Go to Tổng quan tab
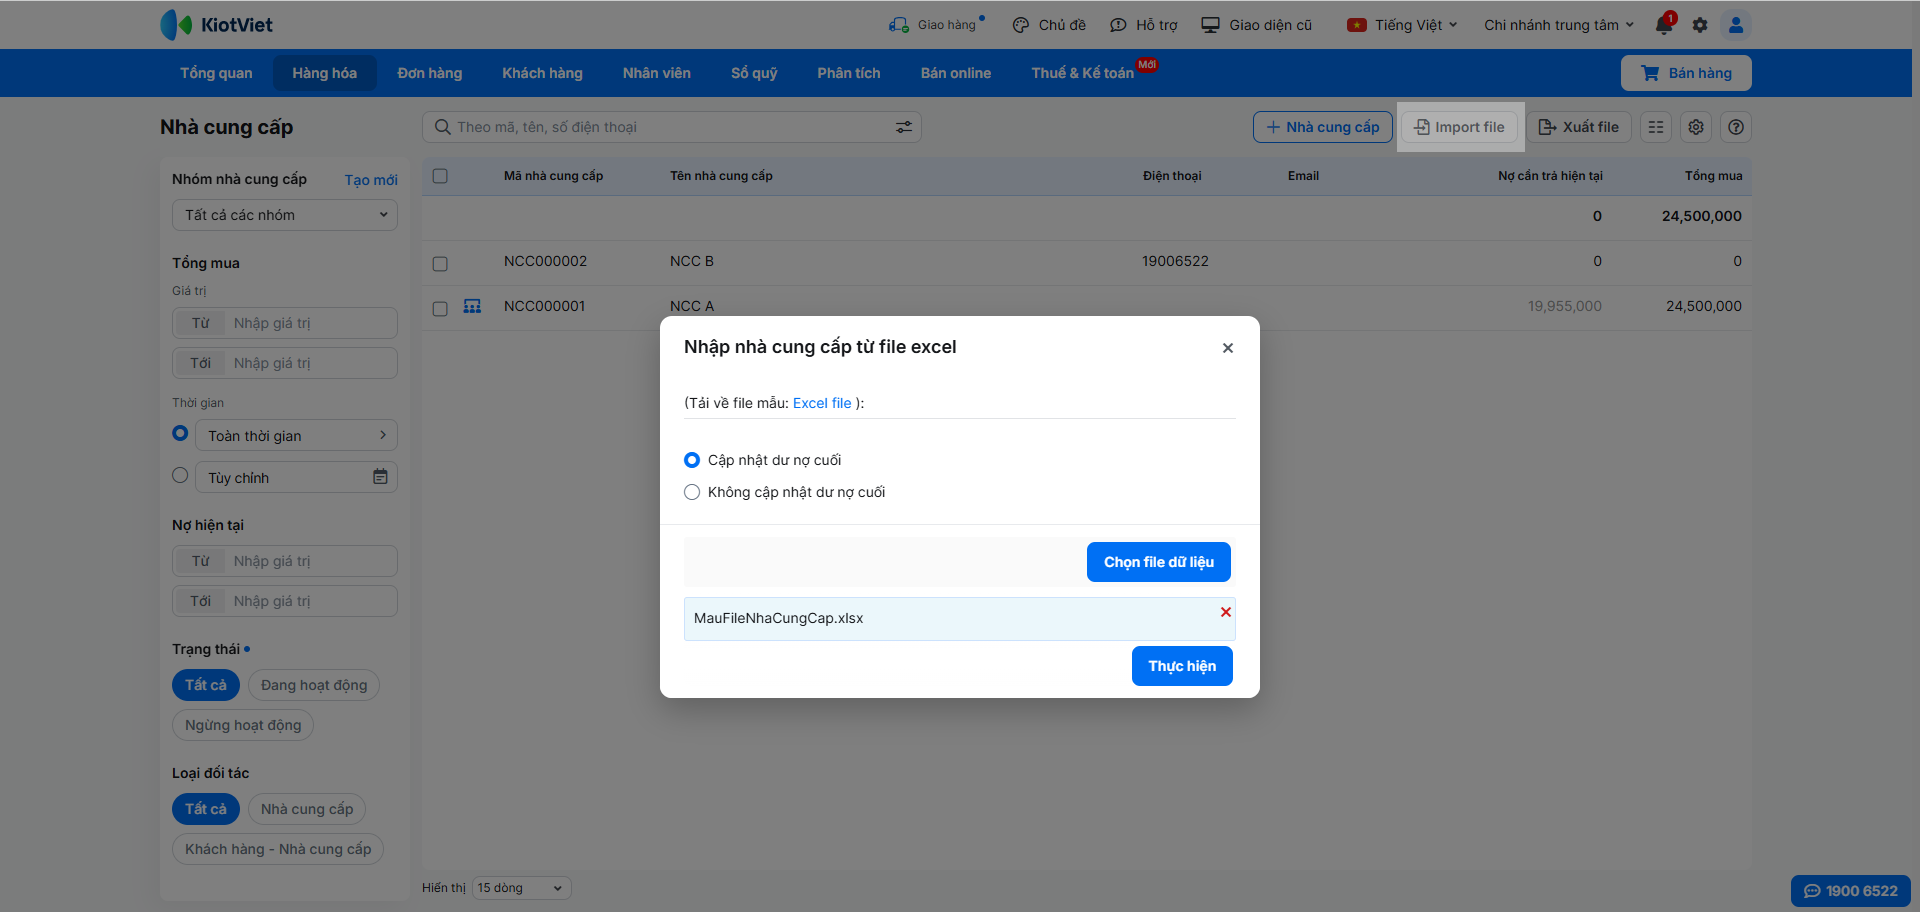The image size is (1920, 912). point(216,73)
